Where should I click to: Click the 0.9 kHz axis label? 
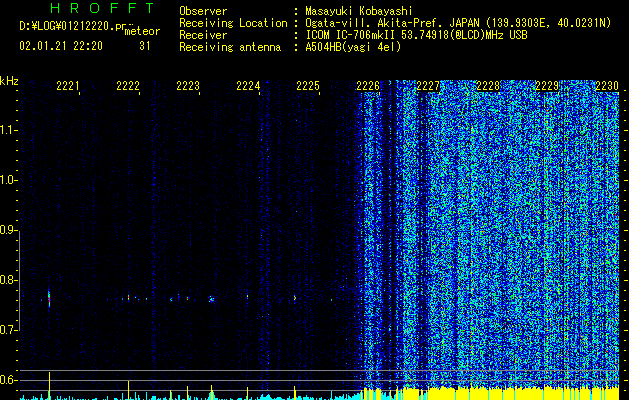(x=7, y=230)
